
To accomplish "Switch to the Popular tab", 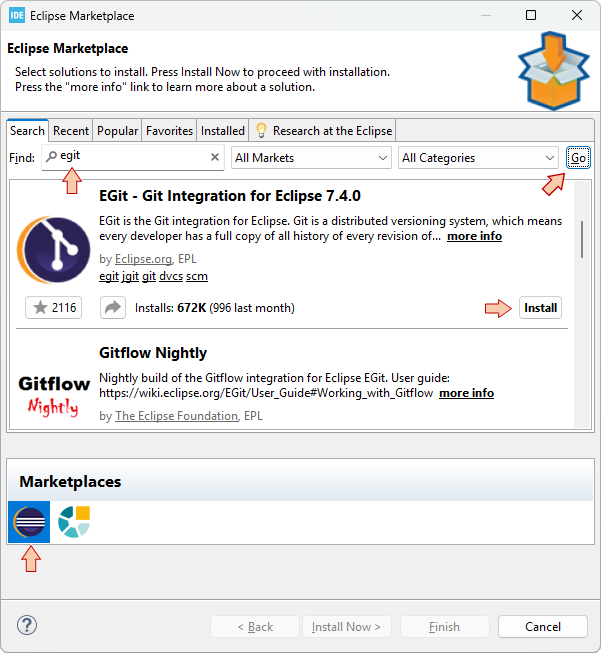I will 117,131.
